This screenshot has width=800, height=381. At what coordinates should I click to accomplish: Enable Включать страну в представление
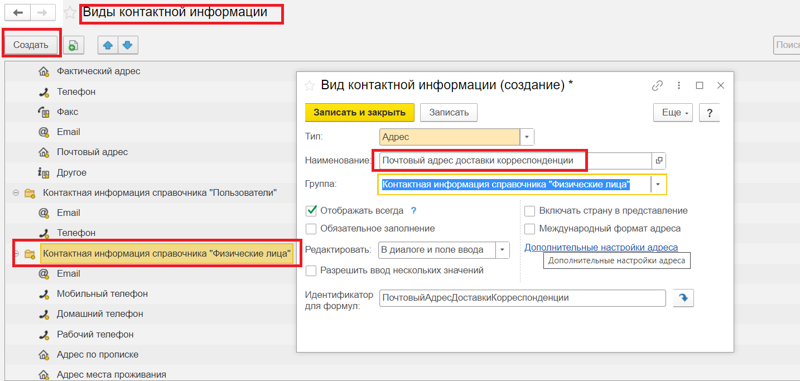click(x=530, y=211)
